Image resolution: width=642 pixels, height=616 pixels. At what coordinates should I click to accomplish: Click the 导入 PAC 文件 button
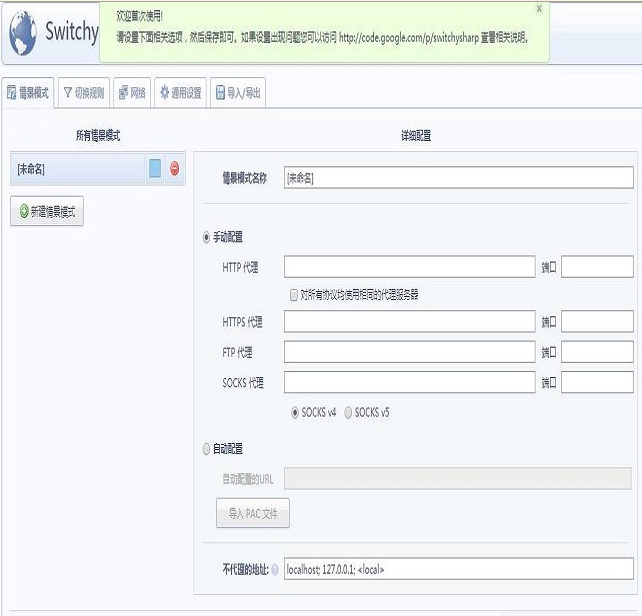click(253, 513)
